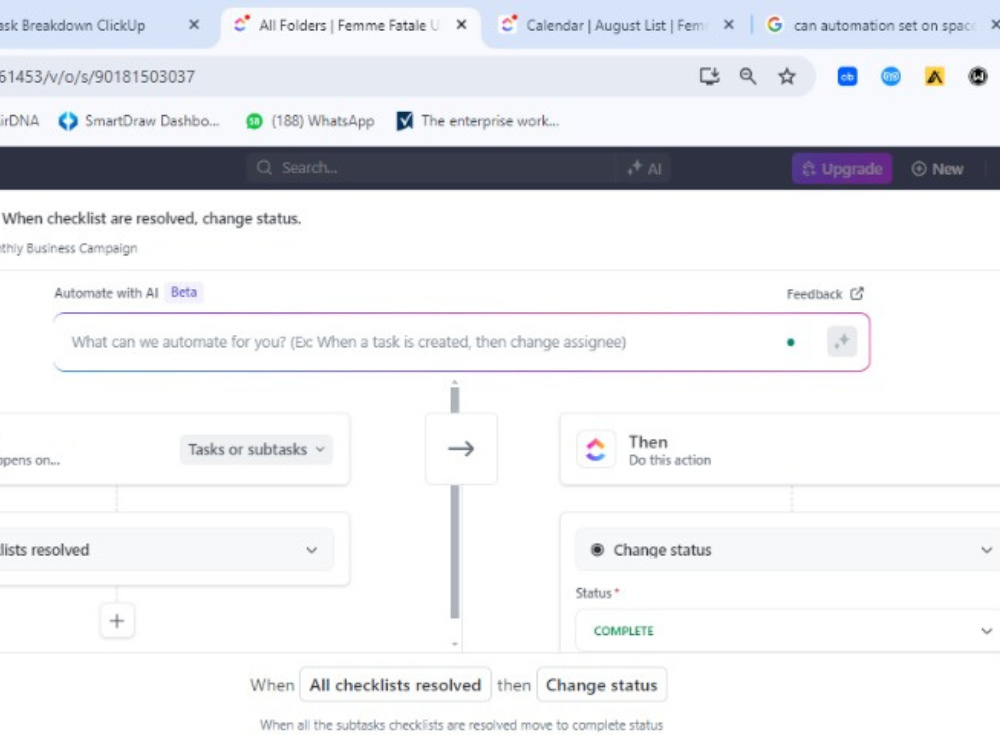This screenshot has height=750, width=1000.
Task: Open the Change status action dropdown
Action: 788,550
